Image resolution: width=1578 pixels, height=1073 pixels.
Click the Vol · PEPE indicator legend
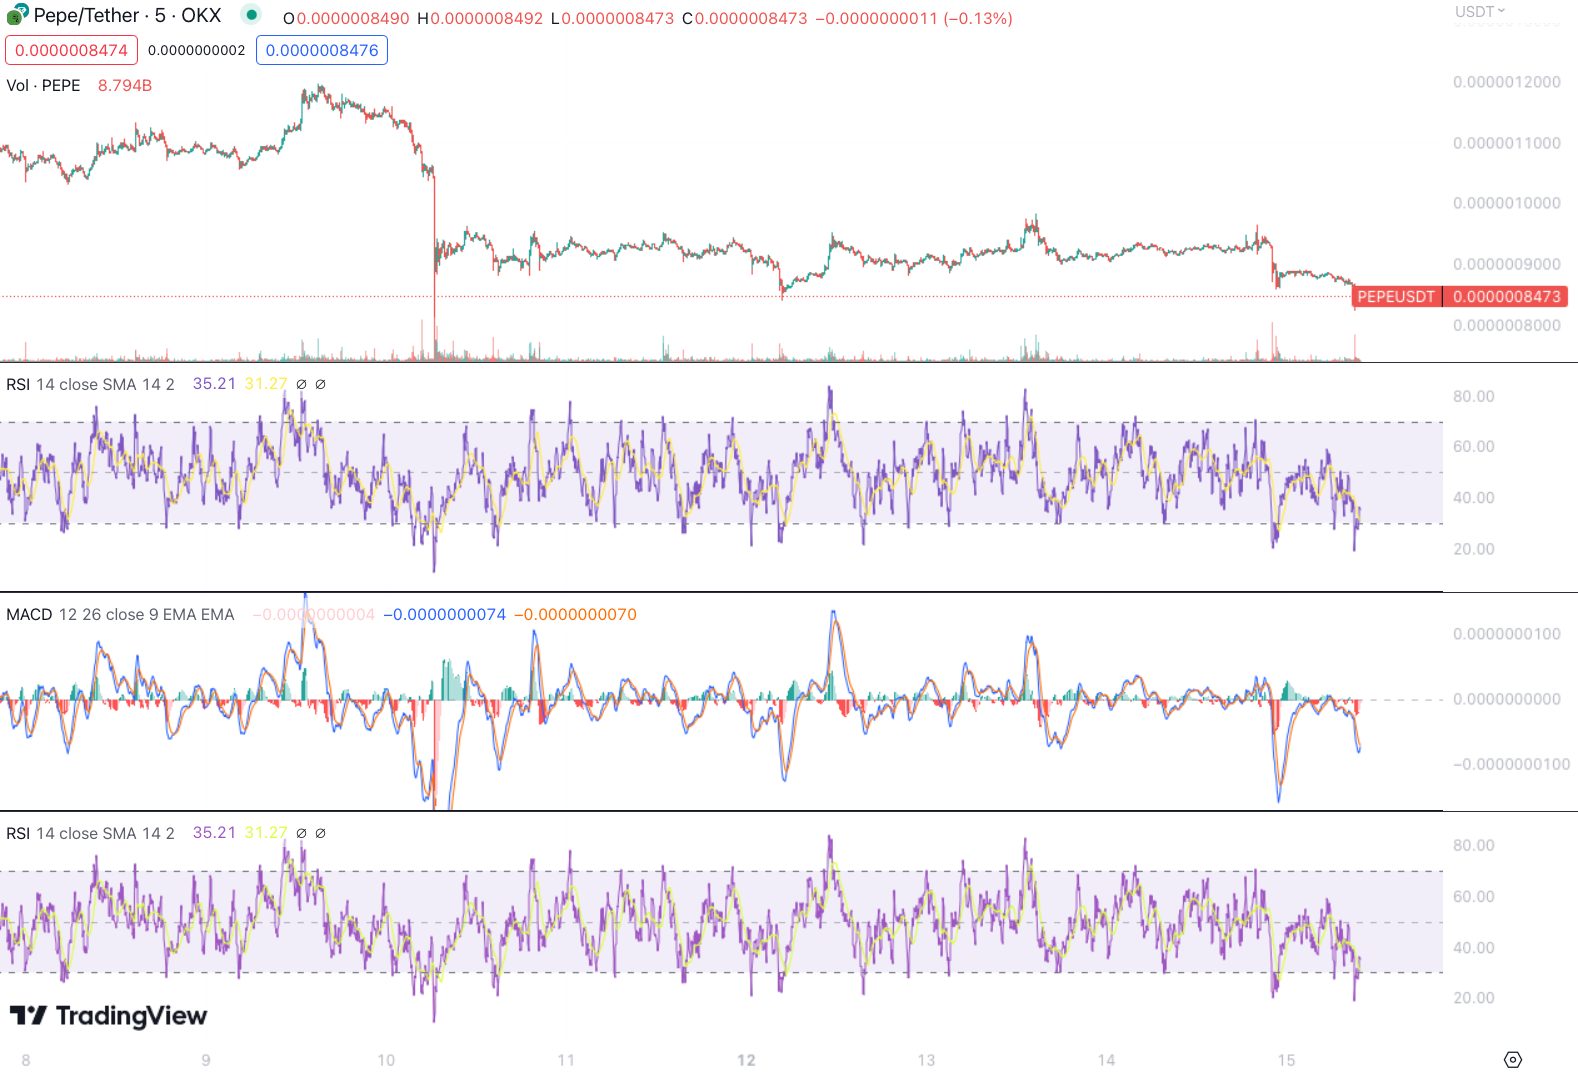[x=43, y=85]
